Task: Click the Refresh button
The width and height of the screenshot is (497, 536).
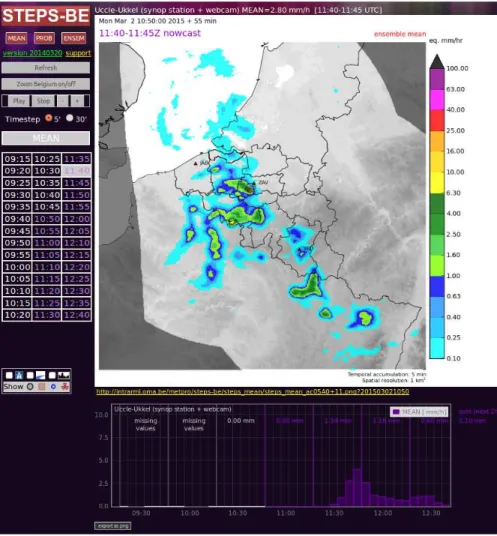Action: (x=46, y=68)
